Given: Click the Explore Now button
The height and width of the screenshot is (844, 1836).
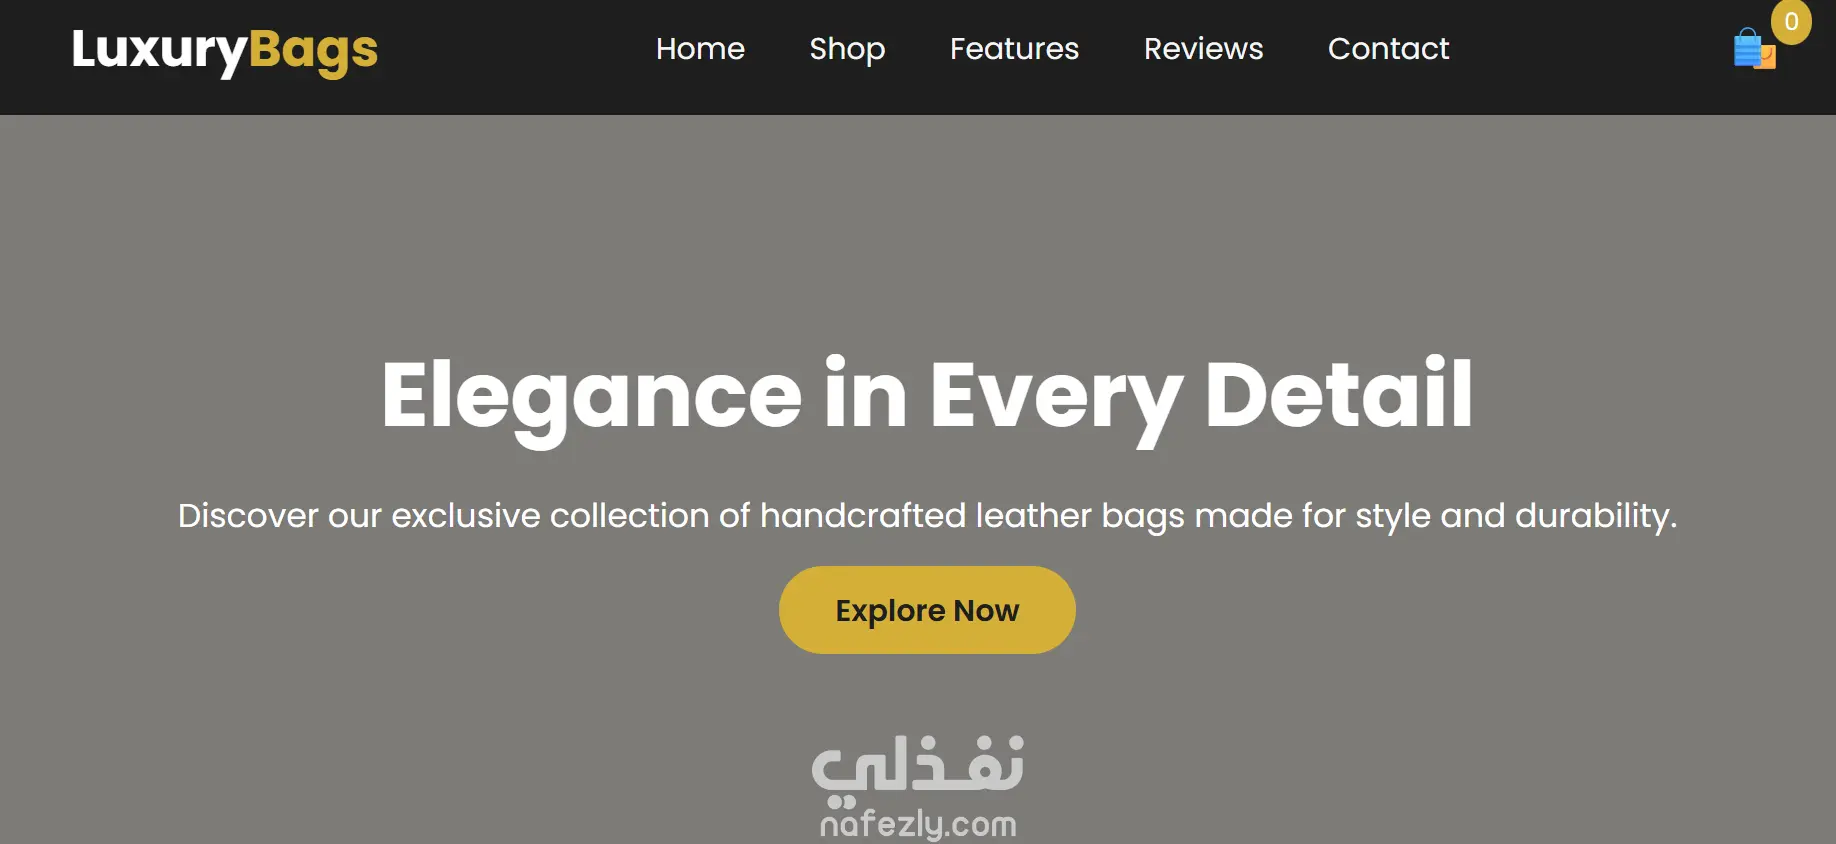Looking at the screenshot, I should point(927,610).
